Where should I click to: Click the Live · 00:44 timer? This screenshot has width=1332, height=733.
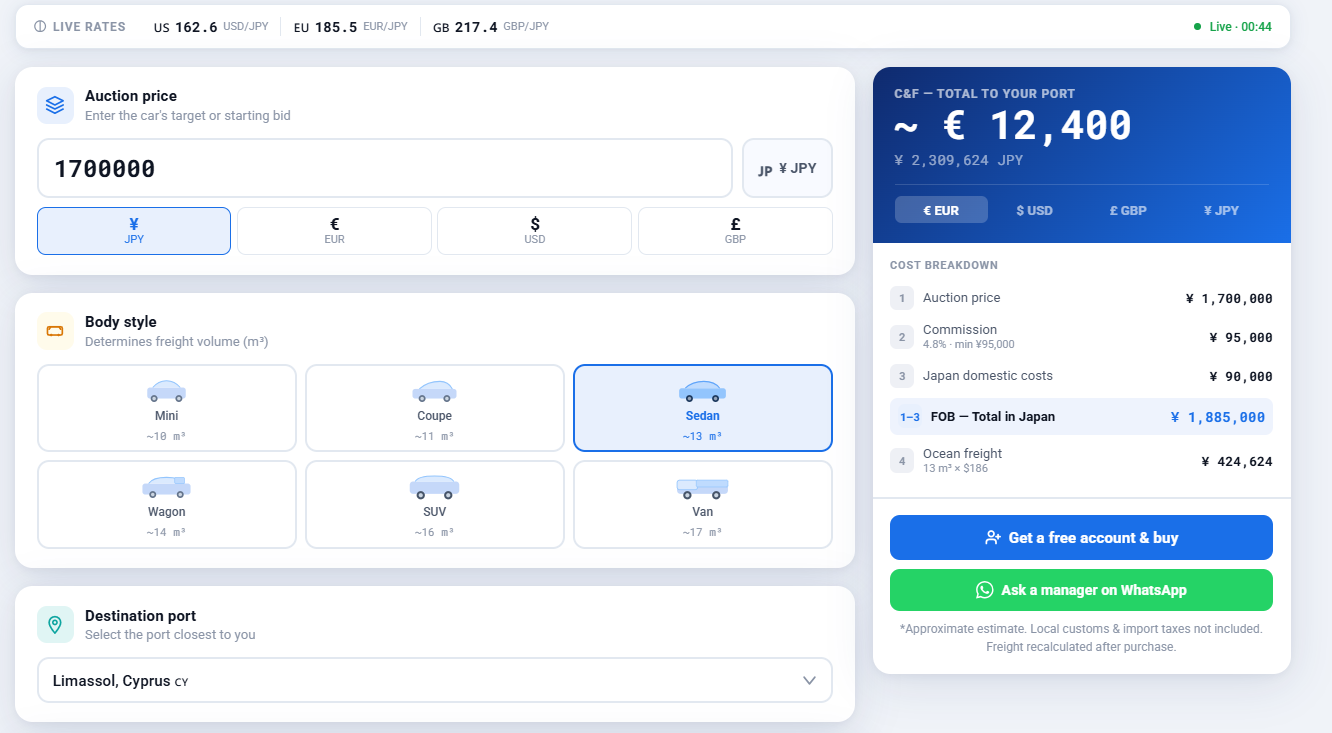pyautogui.click(x=1240, y=27)
